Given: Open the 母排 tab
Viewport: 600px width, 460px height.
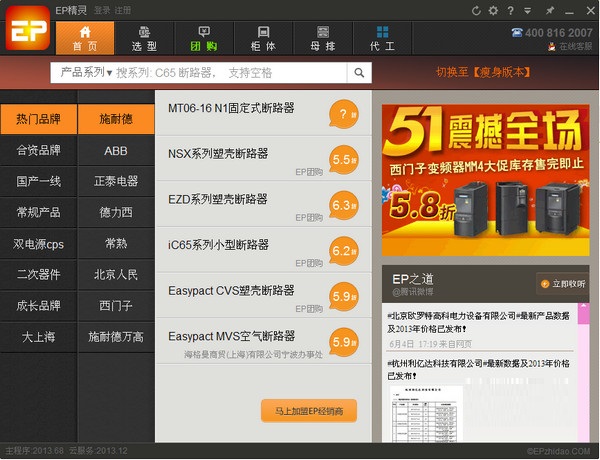Looking at the screenshot, I should (323, 38).
